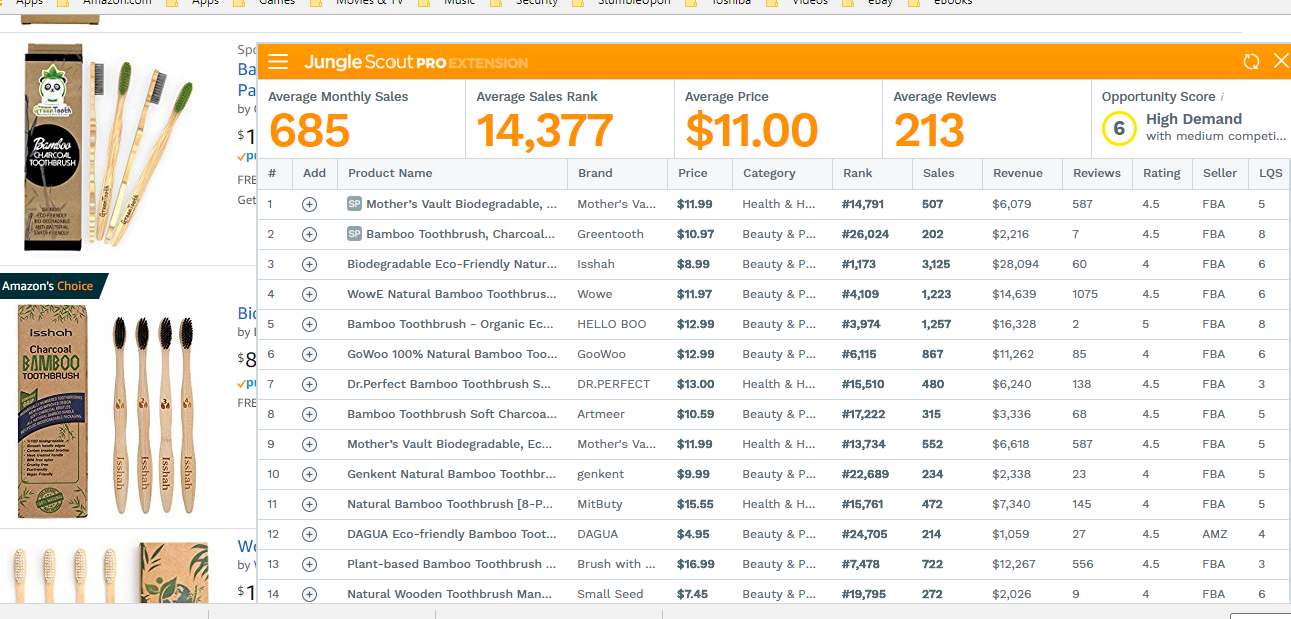Click the price cell '$4.95'
Screen dimensions: 1291x619
coord(693,534)
